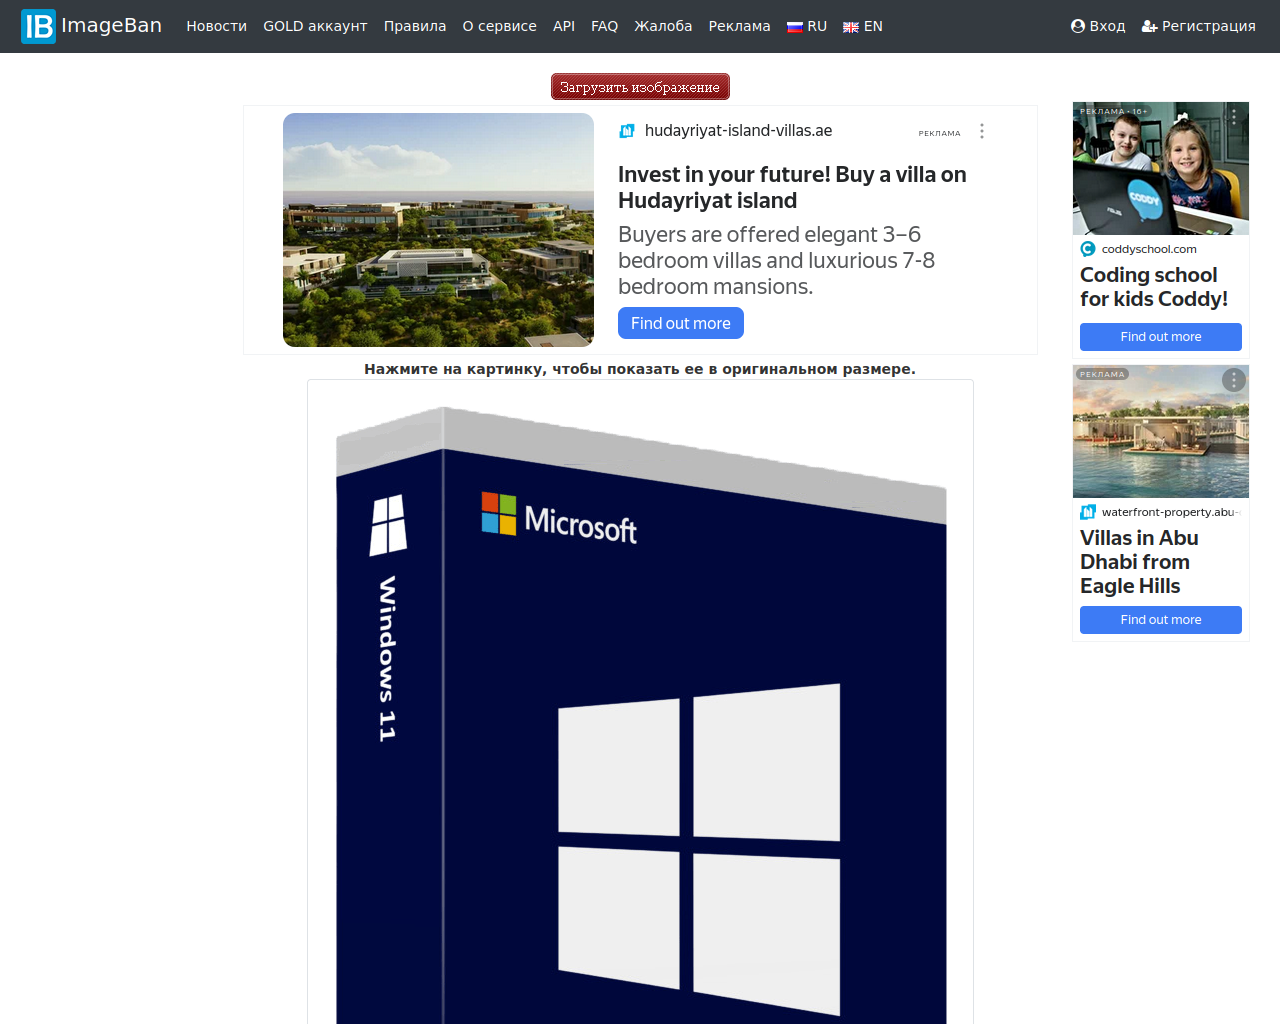Go to the Правила page
Image resolution: width=1280 pixels, height=1024 pixels.
pyautogui.click(x=415, y=26)
